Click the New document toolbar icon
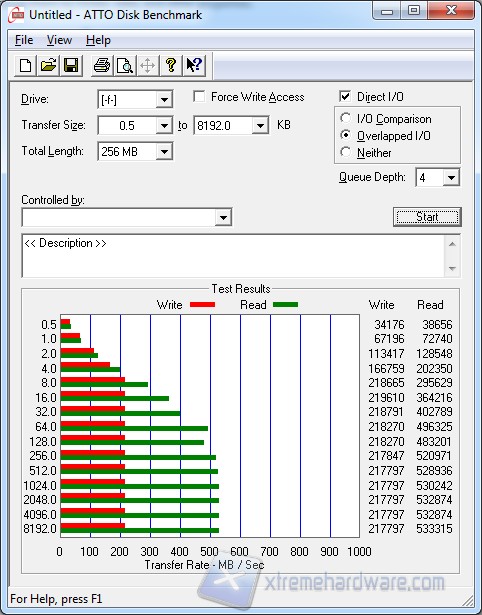Screen dimensions: 482x615 (25, 65)
